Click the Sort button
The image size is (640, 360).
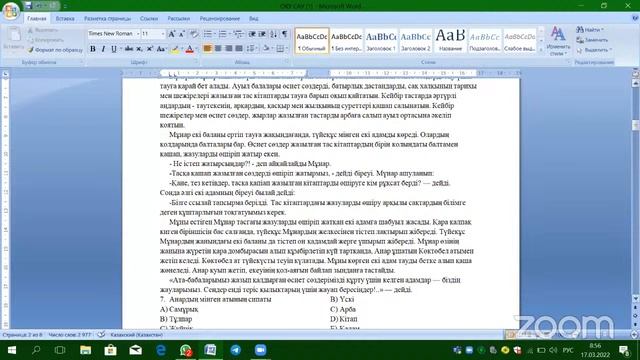pos(273,34)
